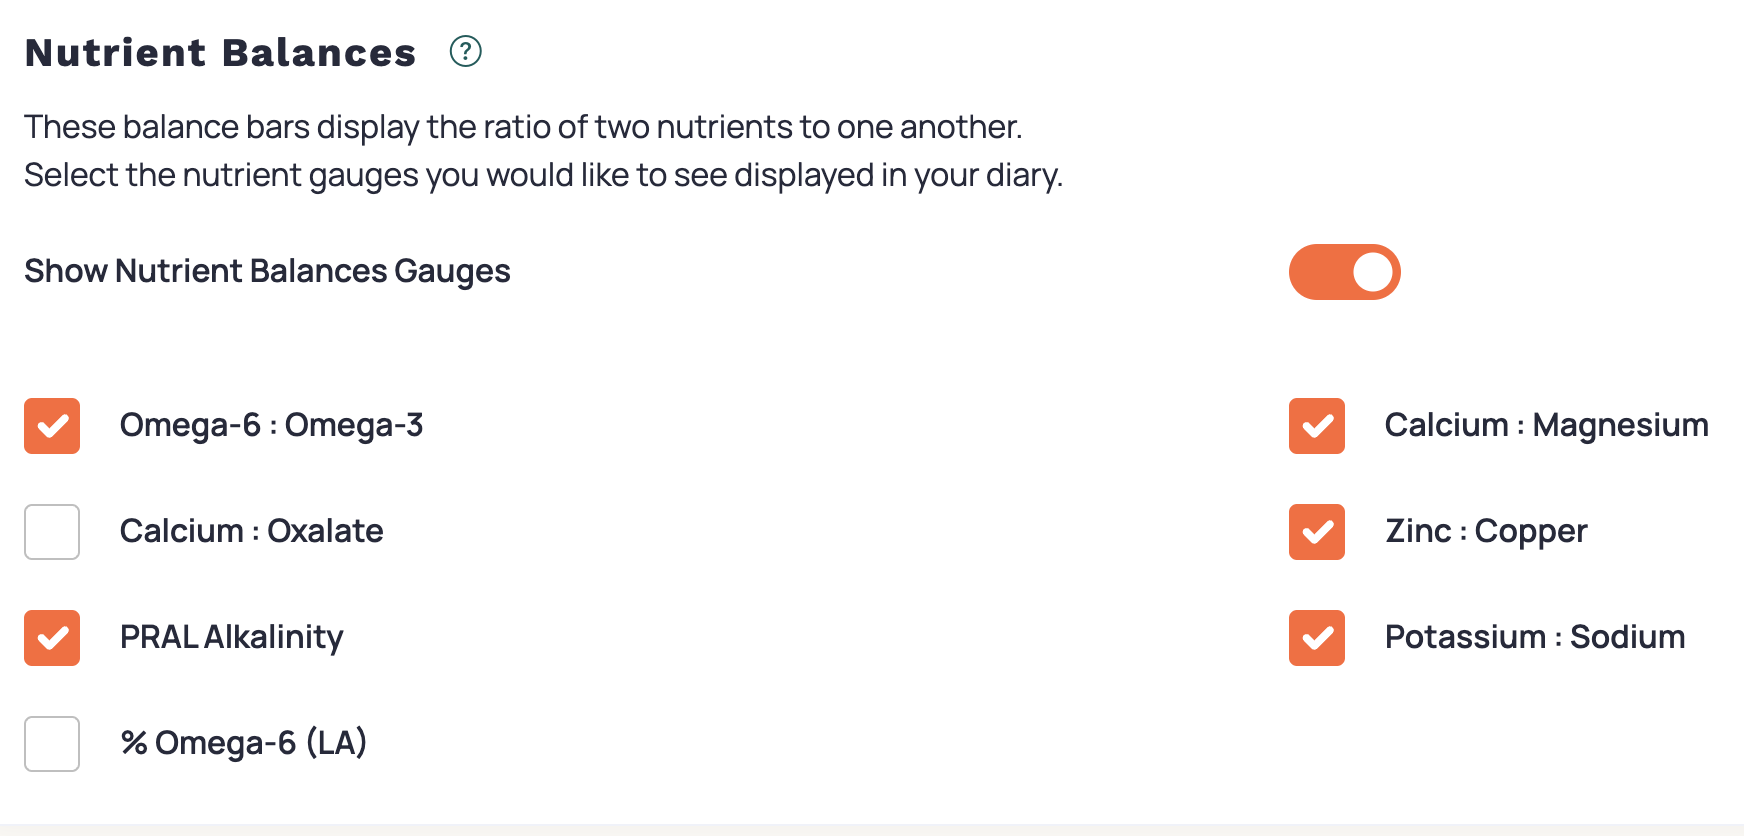Select the Potassium : Sodium label
The width and height of the screenshot is (1744, 836).
click(1534, 638)
